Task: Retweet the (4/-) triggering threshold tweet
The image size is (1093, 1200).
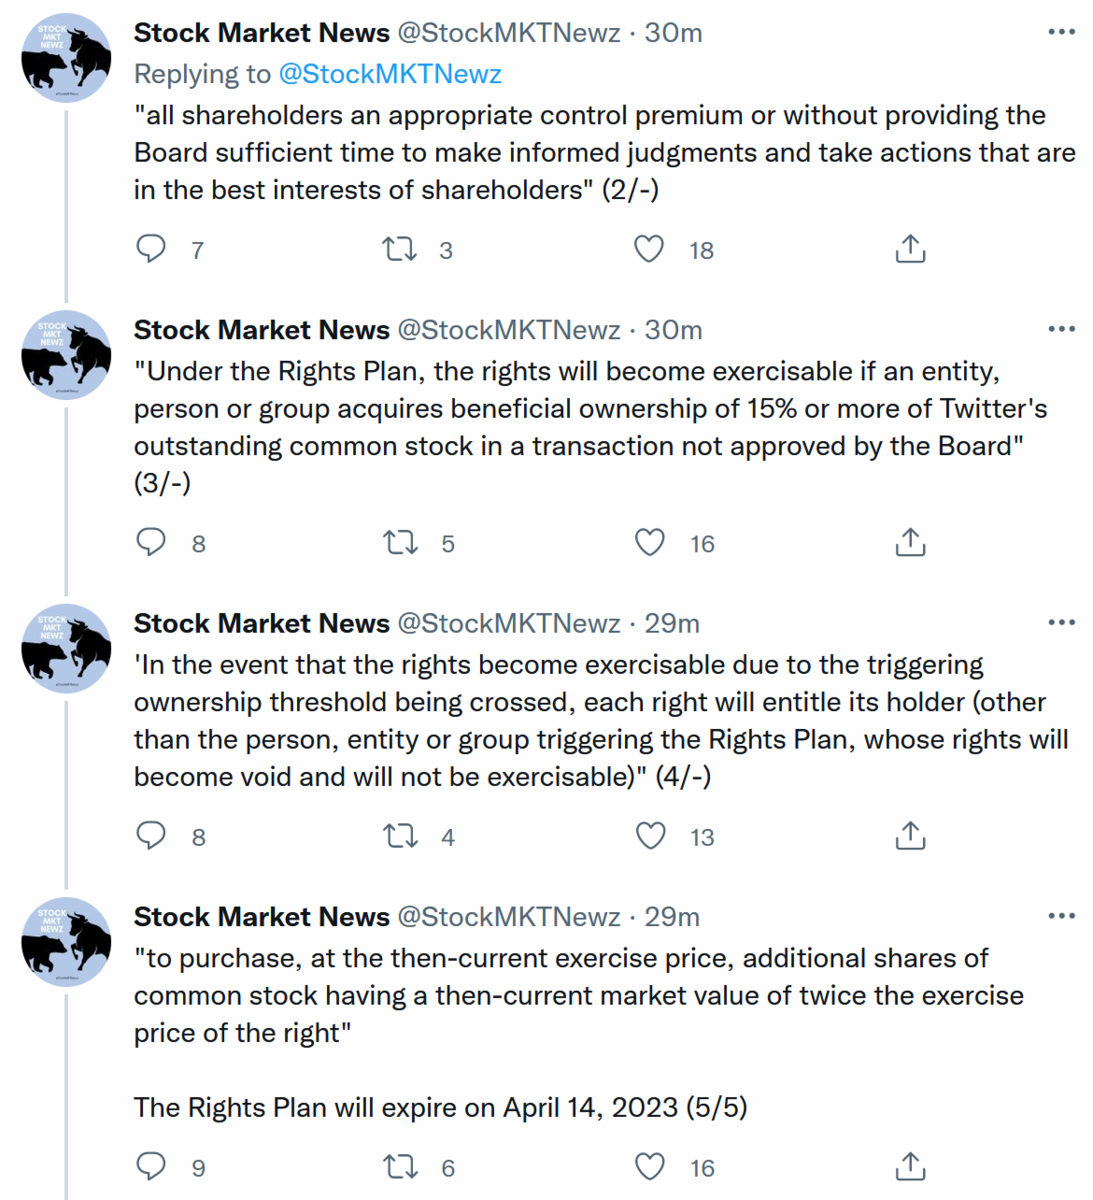Action: 400,835
